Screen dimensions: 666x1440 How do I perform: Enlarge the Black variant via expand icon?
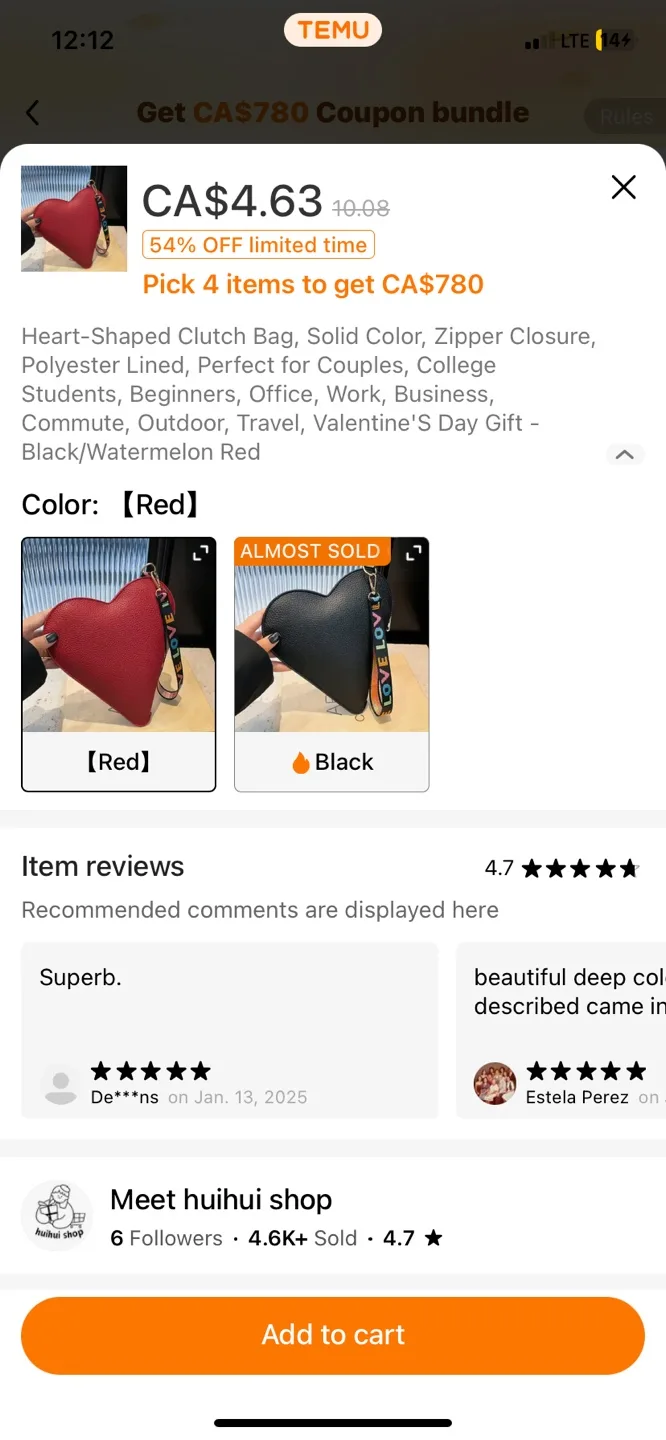tap(413, 552)
